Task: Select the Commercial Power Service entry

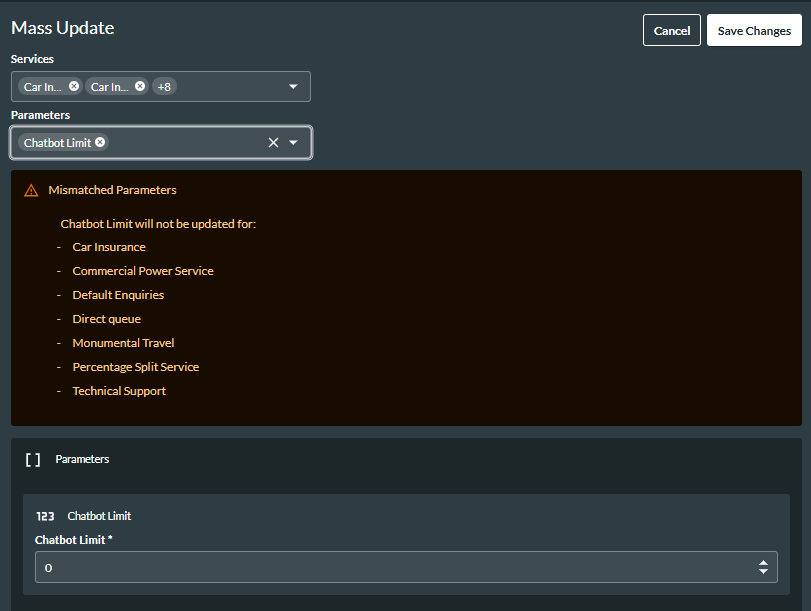Action: 143,271
